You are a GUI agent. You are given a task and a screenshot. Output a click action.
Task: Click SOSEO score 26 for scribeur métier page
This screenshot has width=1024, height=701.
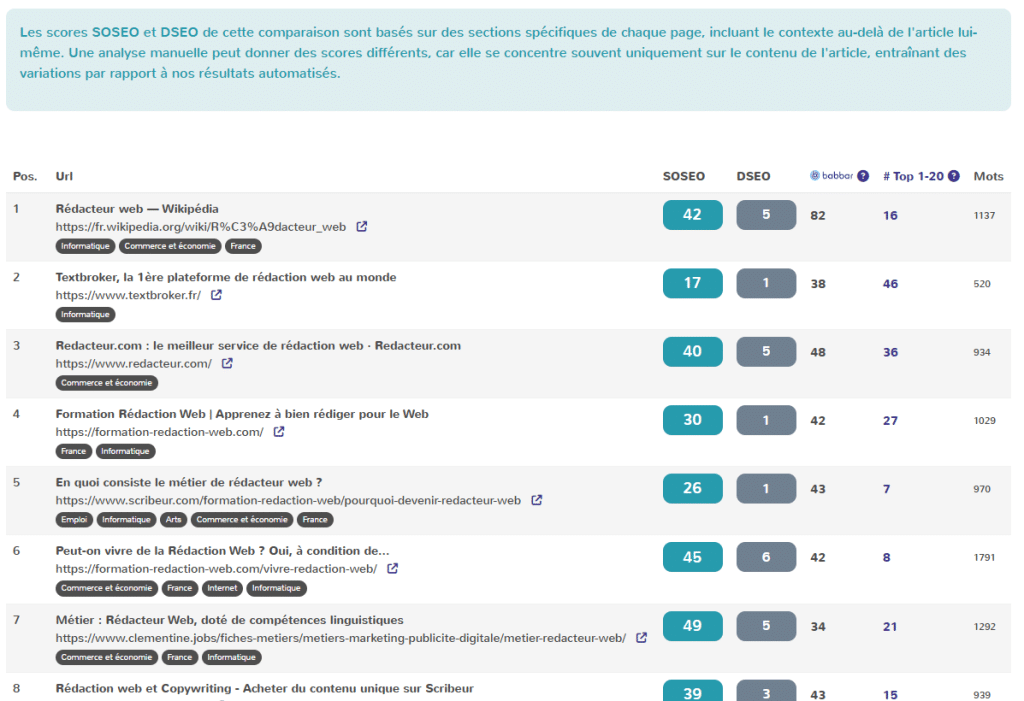[692, 489]
